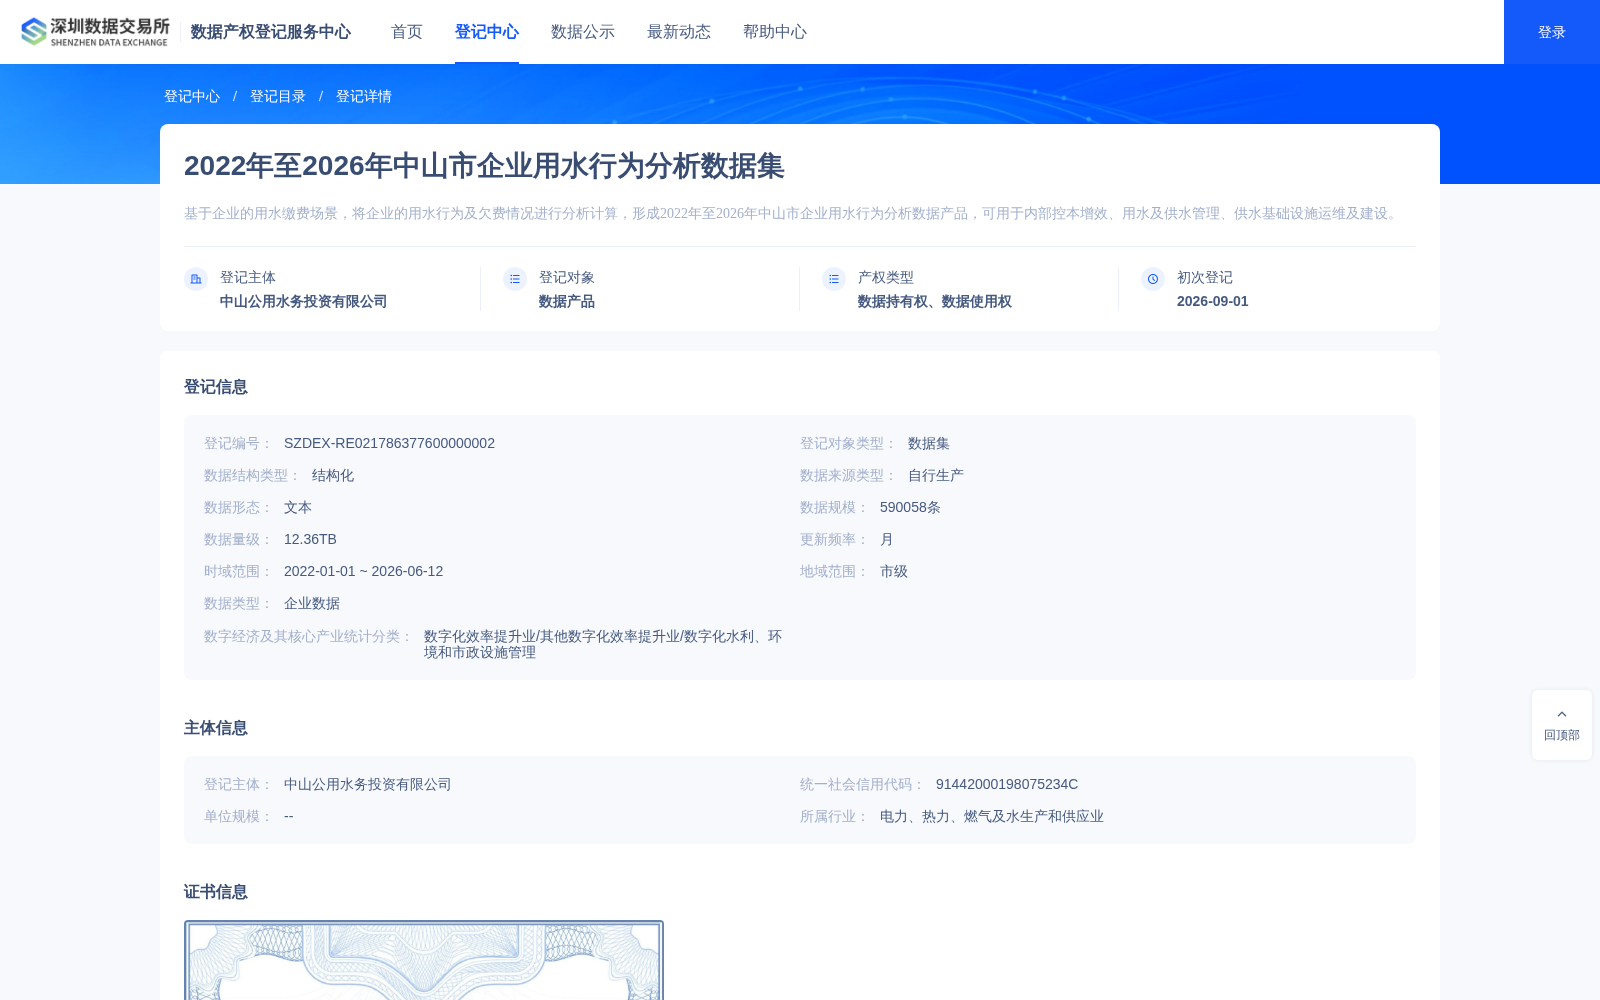1600x1000 pixels.
Task: Click the 回顶部 label text
Action: click(1562, 735)
